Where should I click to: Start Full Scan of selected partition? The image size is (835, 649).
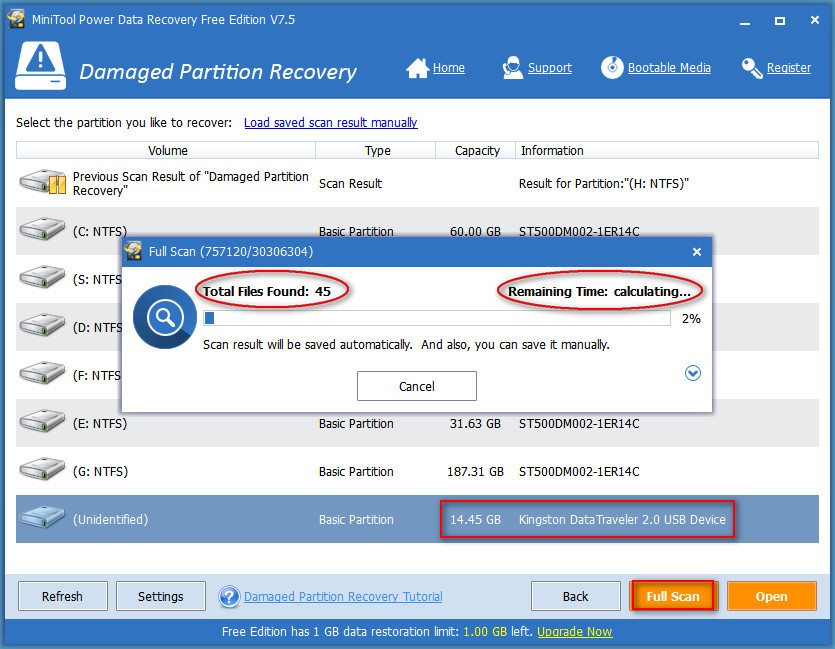673,596
